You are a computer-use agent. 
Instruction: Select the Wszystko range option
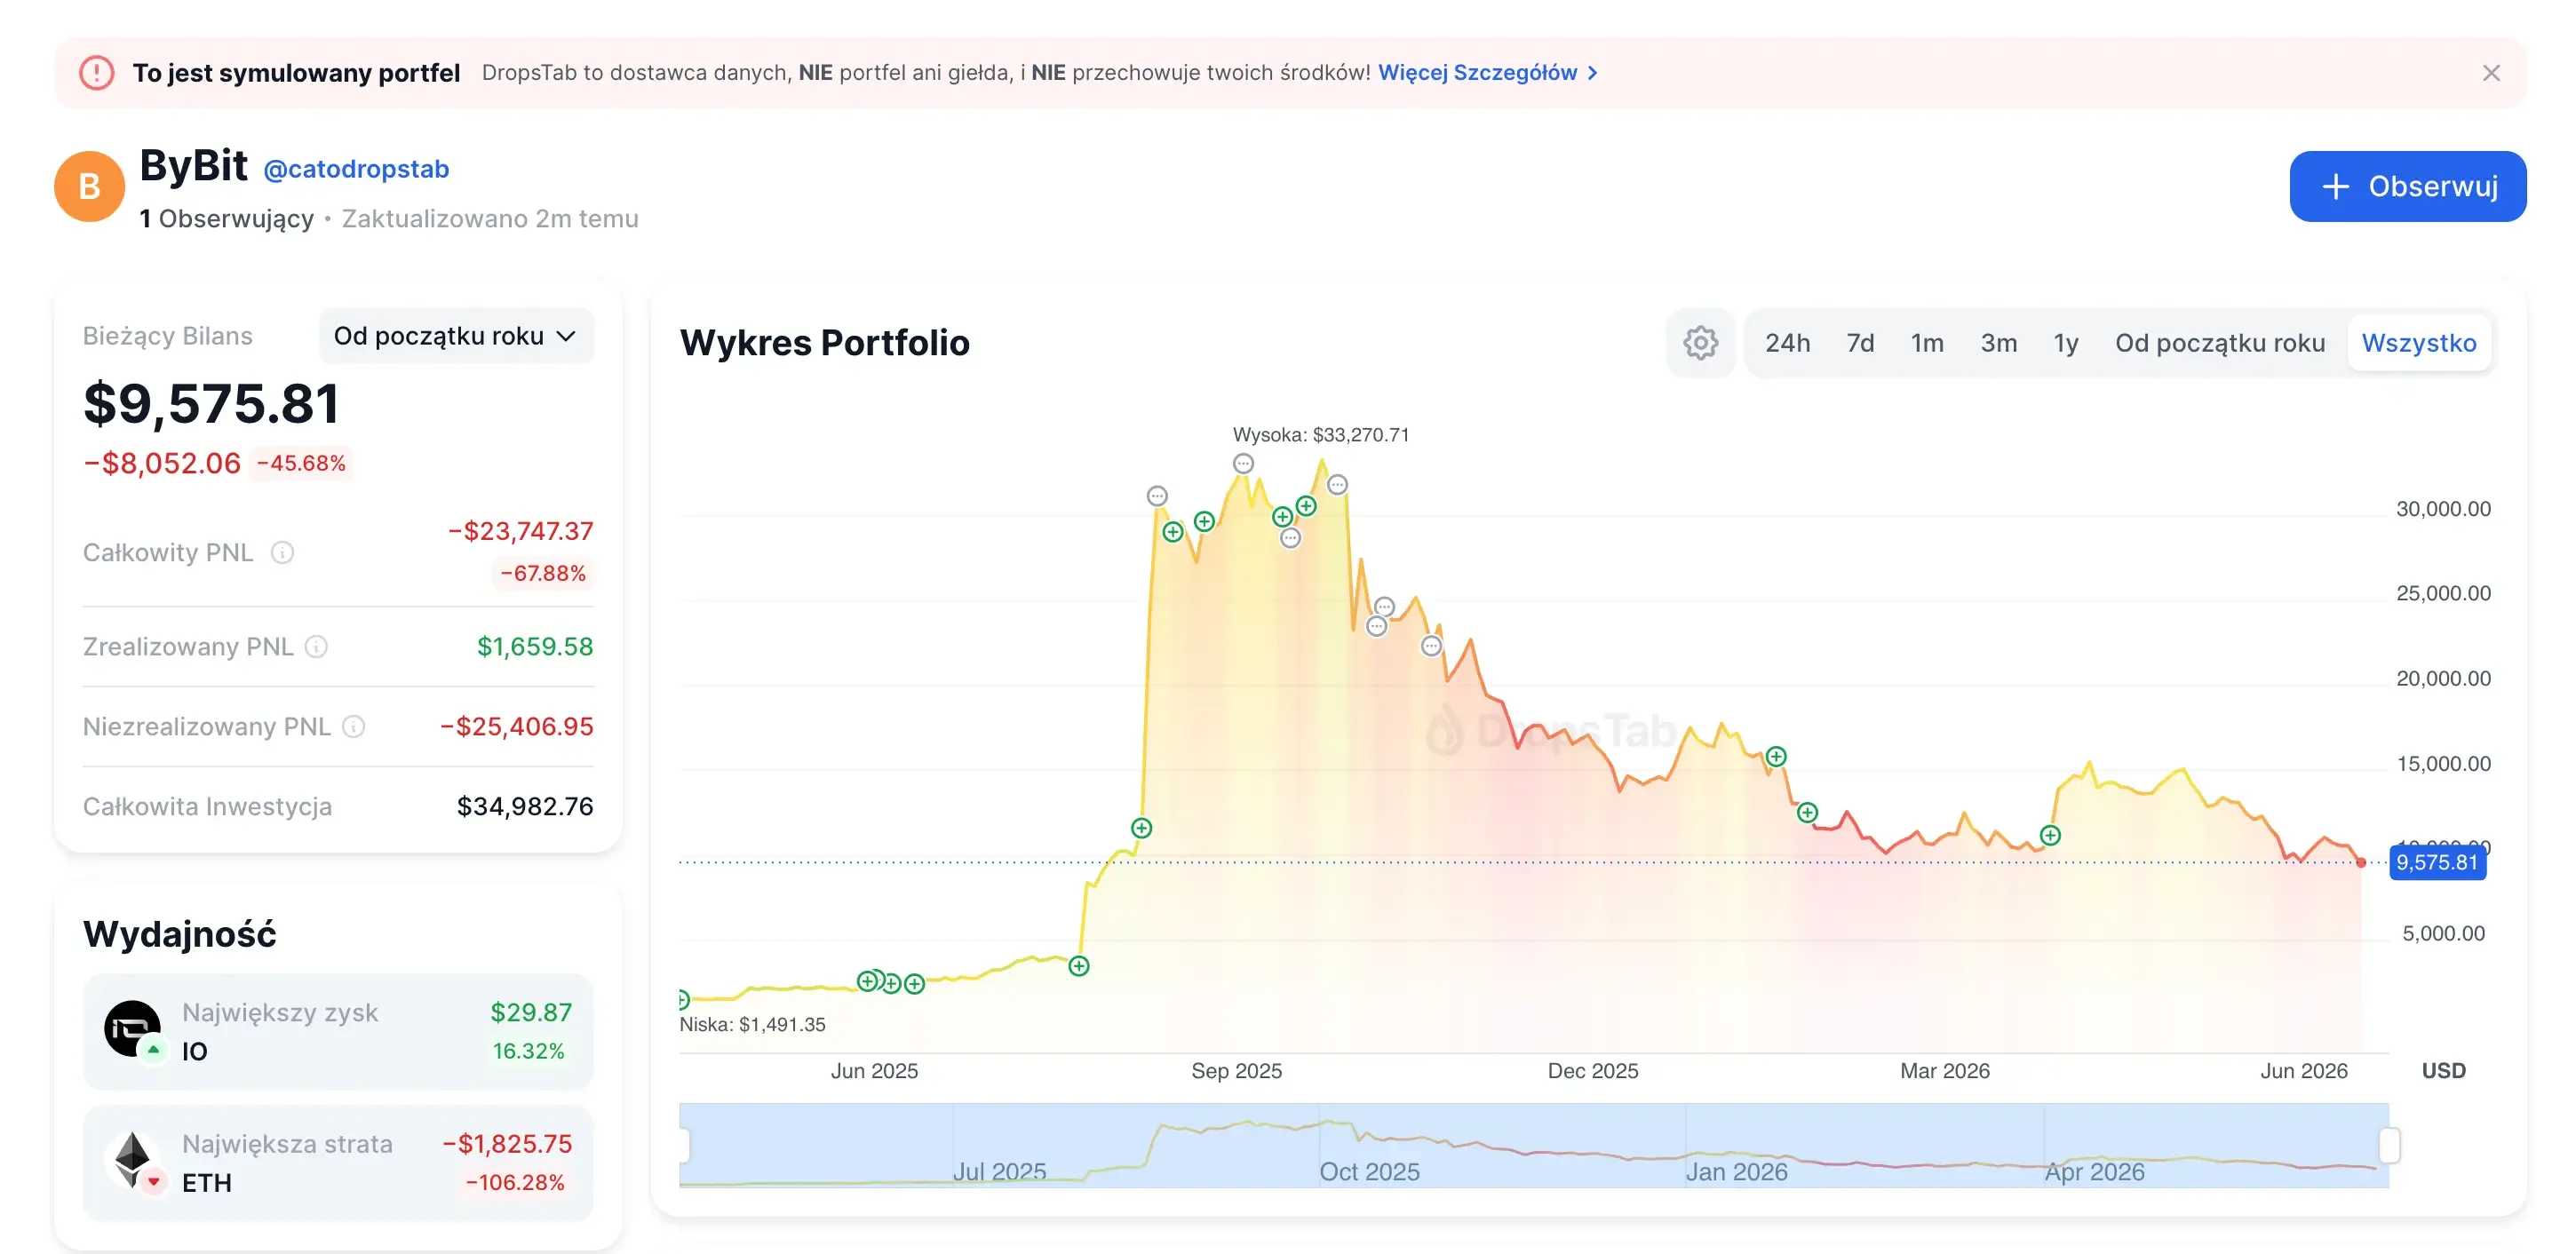tap(2418, 343)
